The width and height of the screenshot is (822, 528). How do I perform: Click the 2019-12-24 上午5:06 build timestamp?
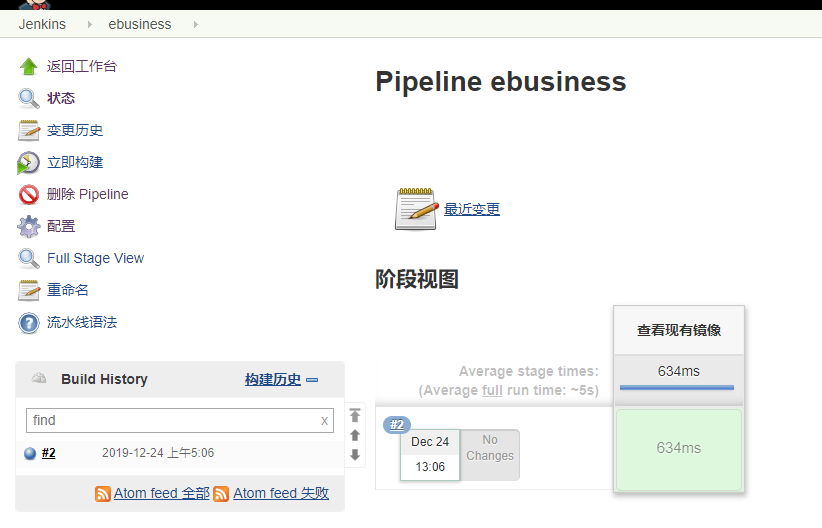tap(158, 453)
